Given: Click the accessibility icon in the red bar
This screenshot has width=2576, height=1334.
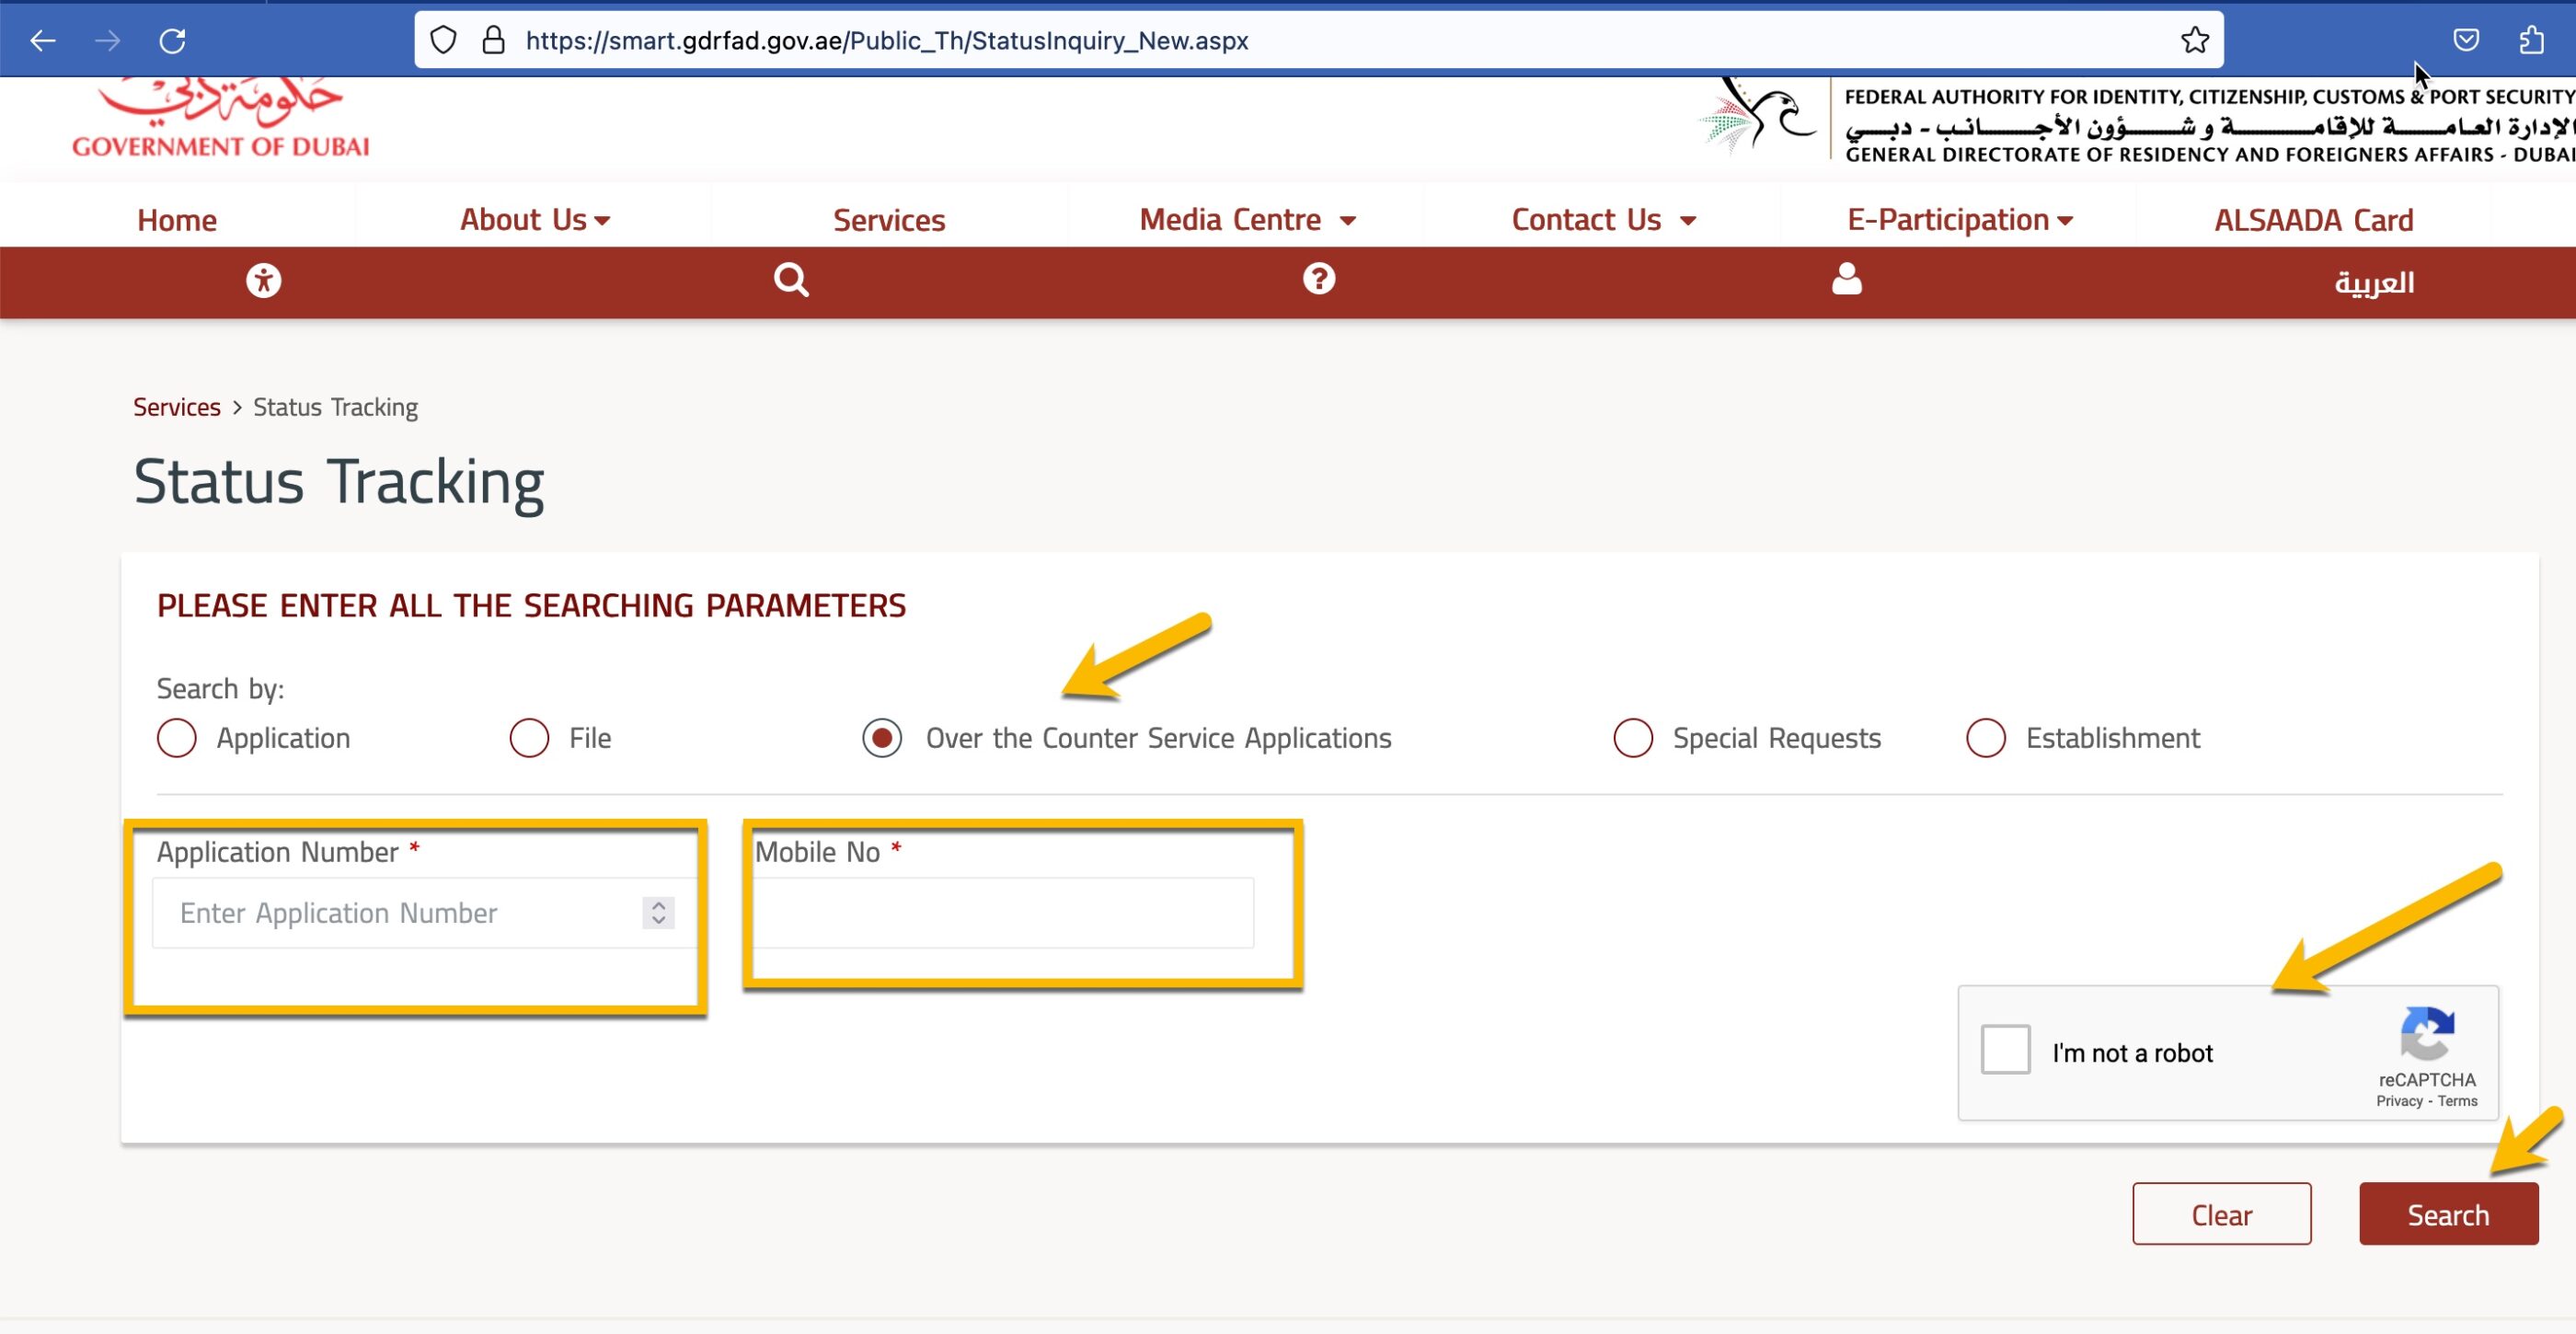Looking at the screenshot, I should coord(264,281).
